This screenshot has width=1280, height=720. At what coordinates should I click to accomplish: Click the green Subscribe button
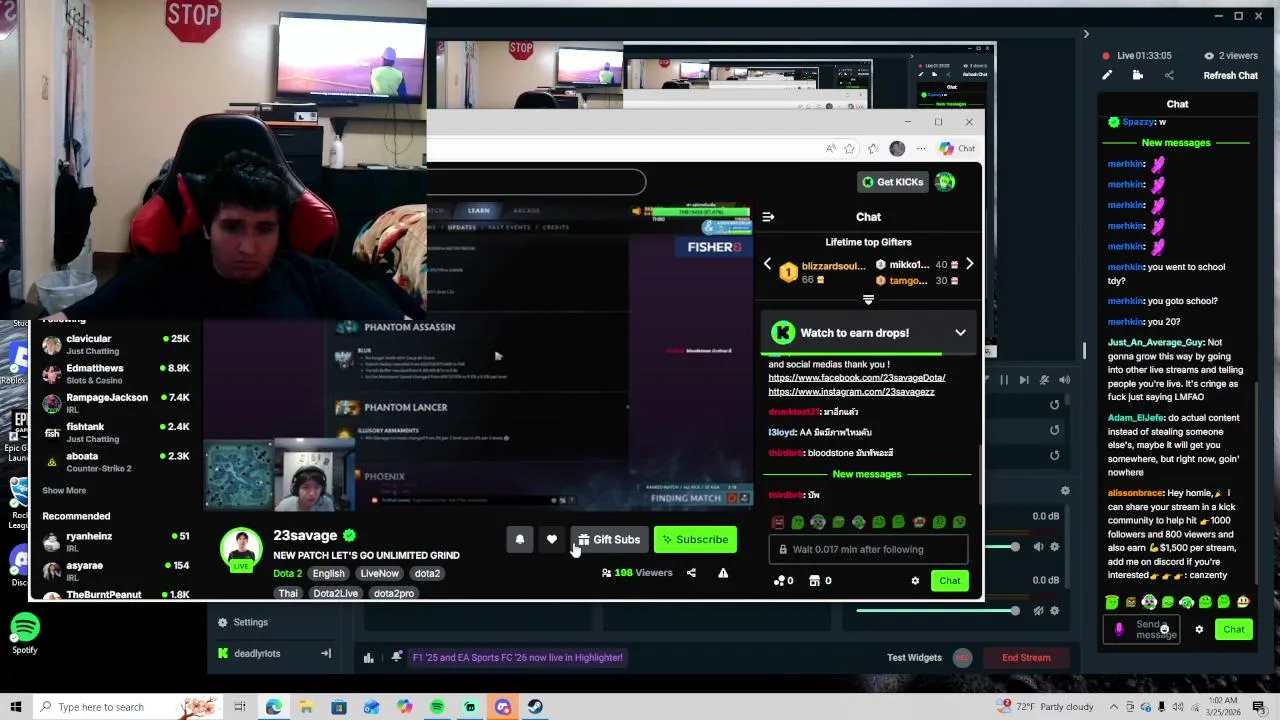tap(695, 540)
